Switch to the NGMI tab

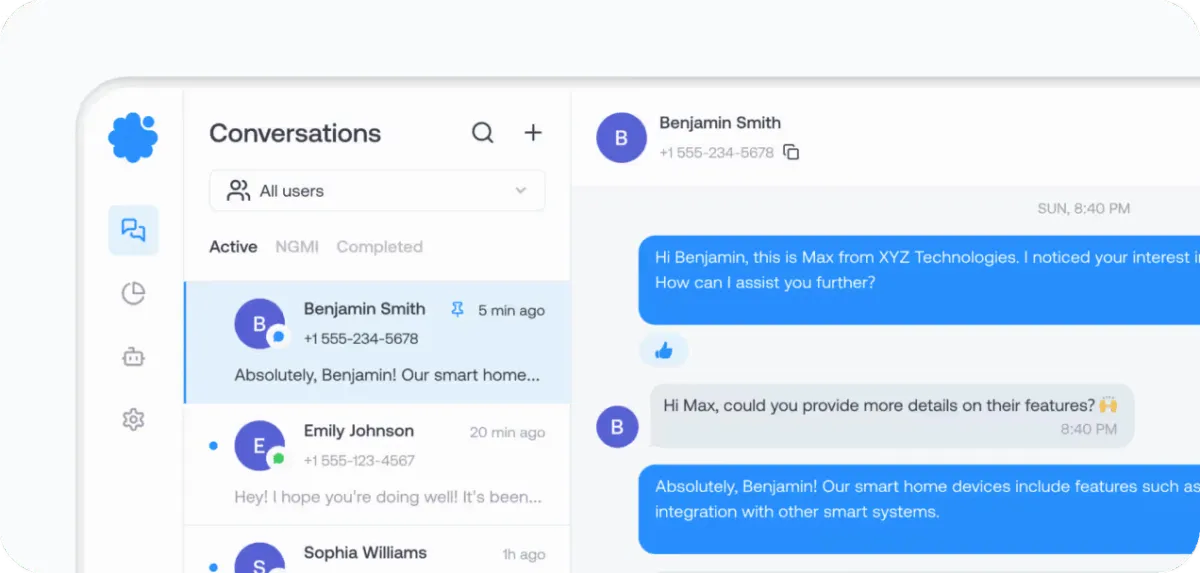(297, 247)
